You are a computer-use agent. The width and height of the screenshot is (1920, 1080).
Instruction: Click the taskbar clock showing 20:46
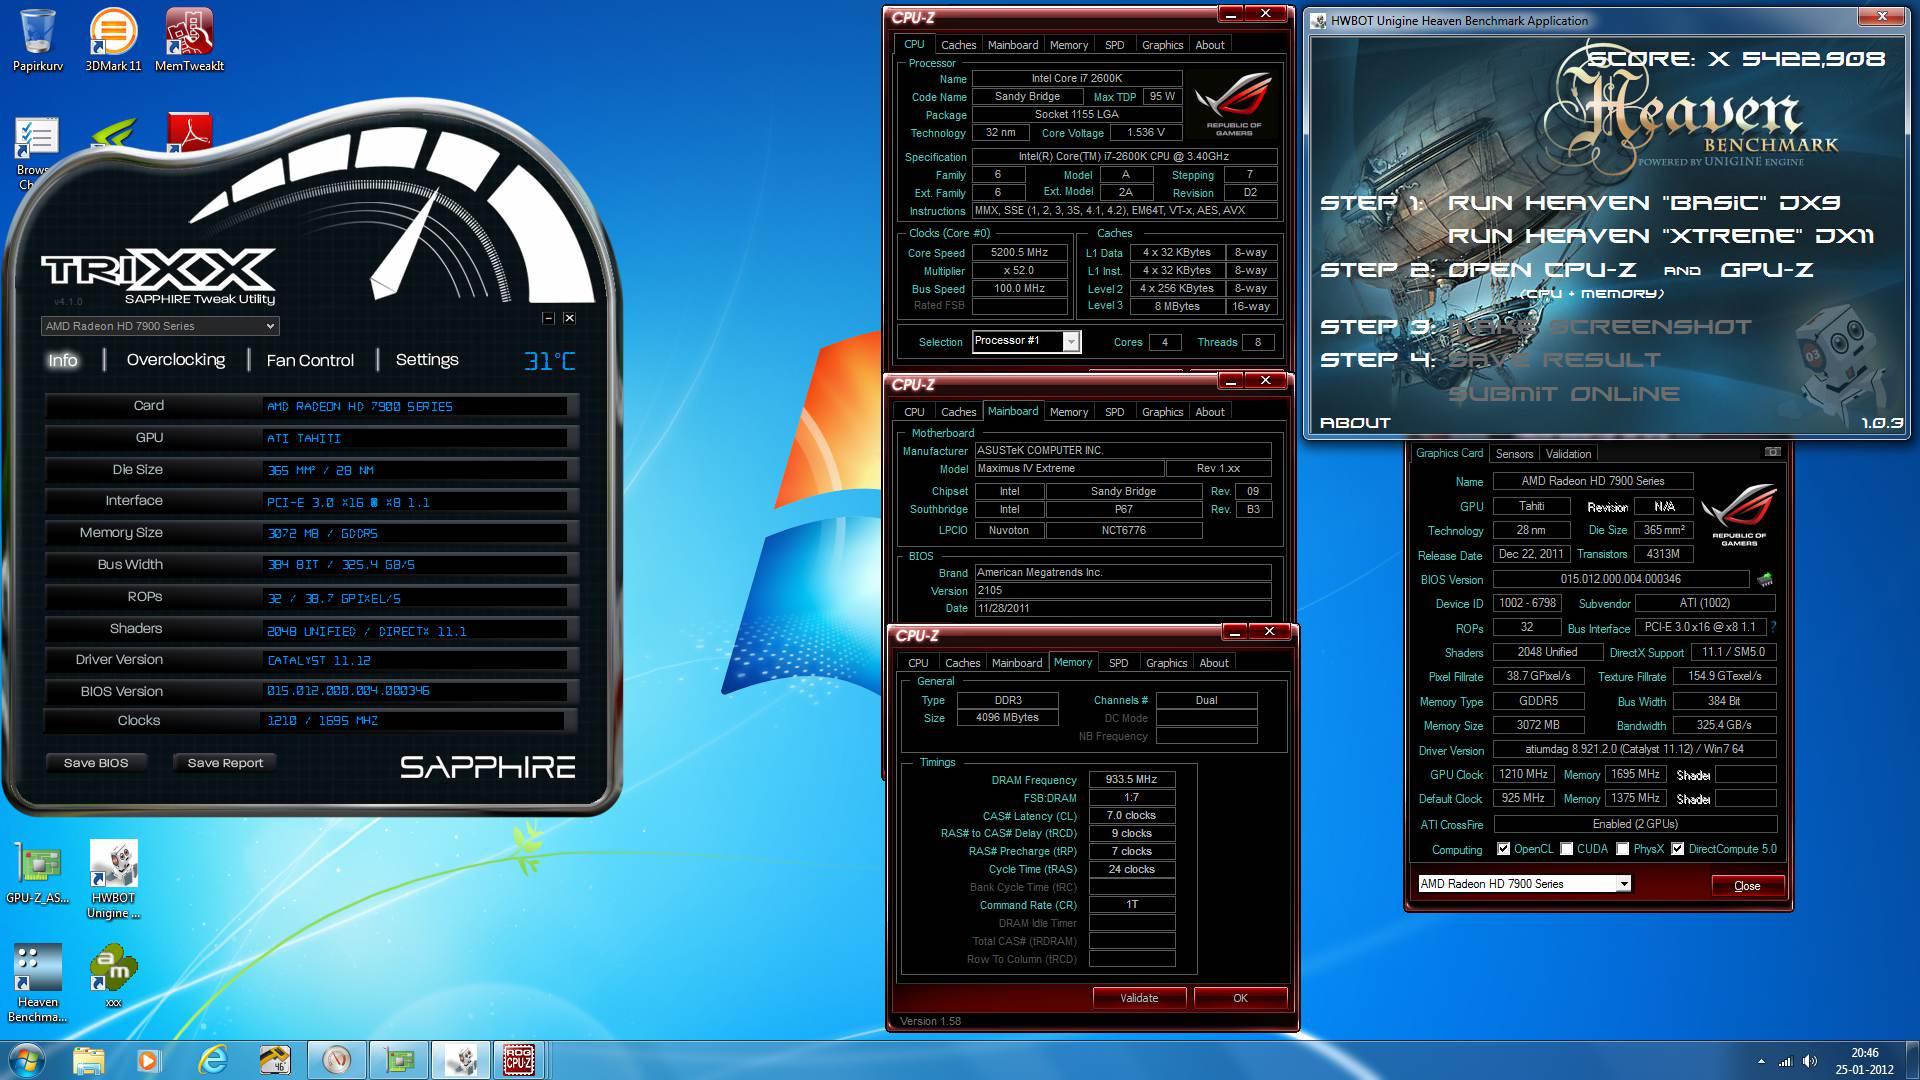[1864, 1061]
